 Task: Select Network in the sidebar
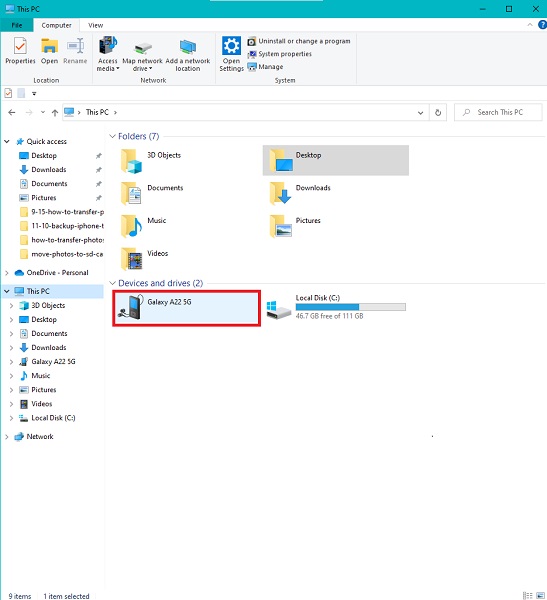coord(39,437)
